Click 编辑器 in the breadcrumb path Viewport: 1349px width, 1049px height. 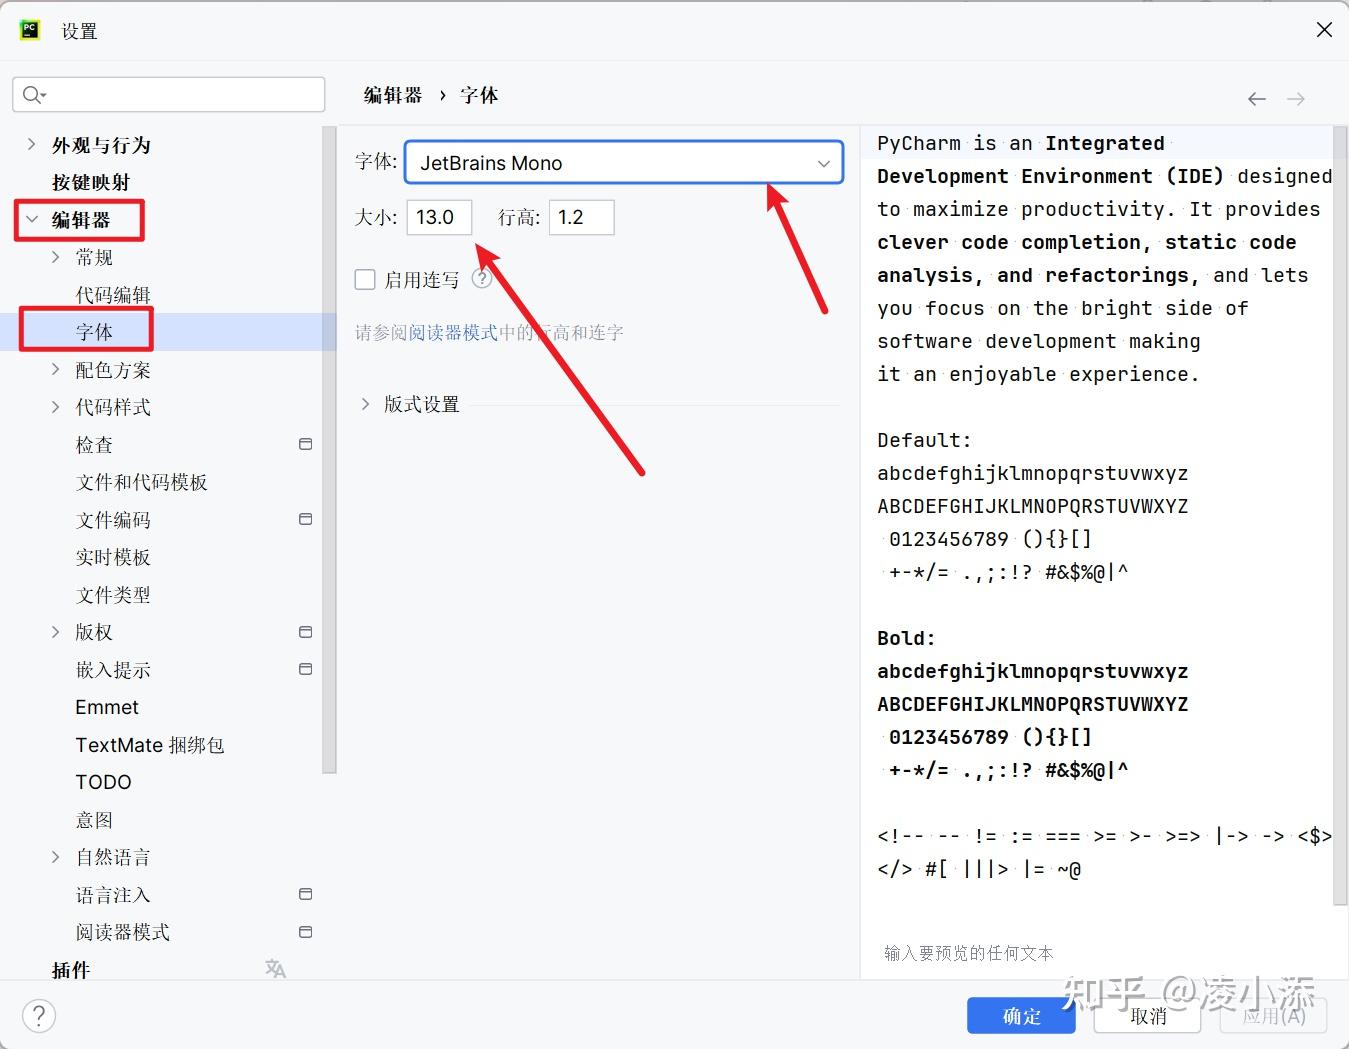[391, 94]
